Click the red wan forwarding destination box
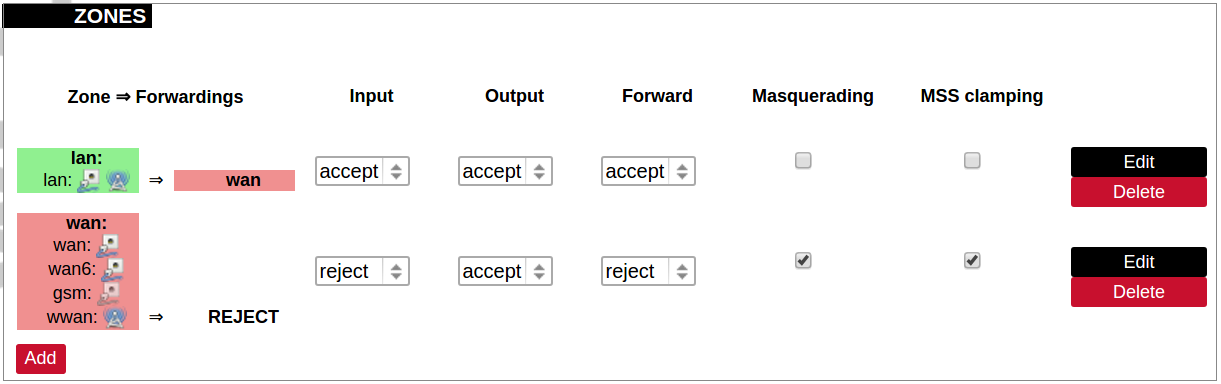 point(234,180)
